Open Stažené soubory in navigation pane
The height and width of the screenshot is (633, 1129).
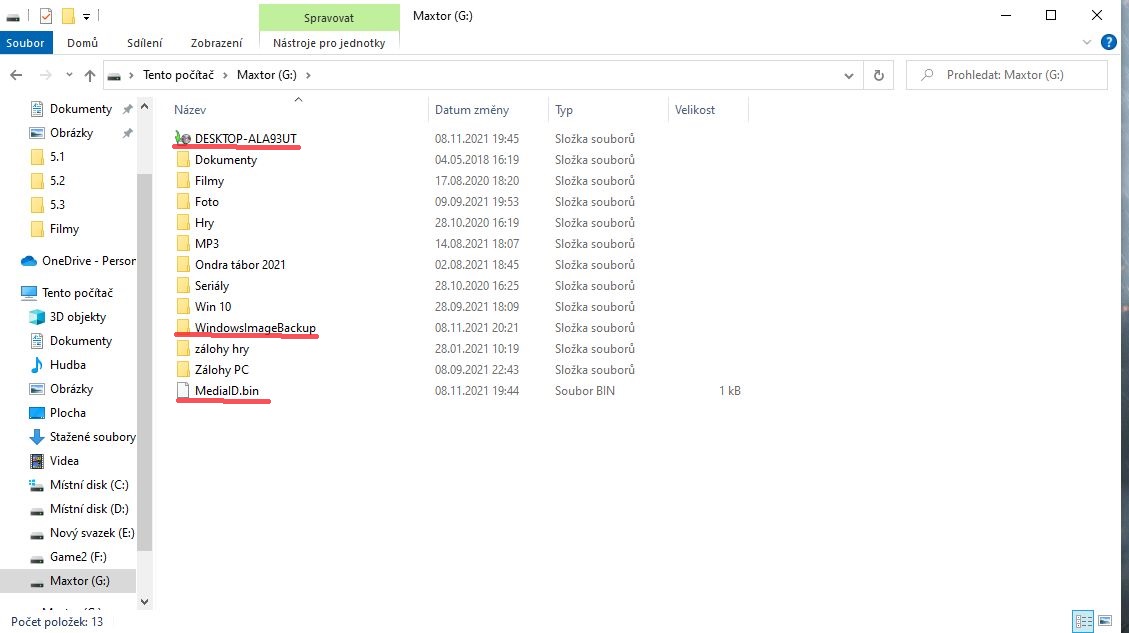tap(92, 436)
